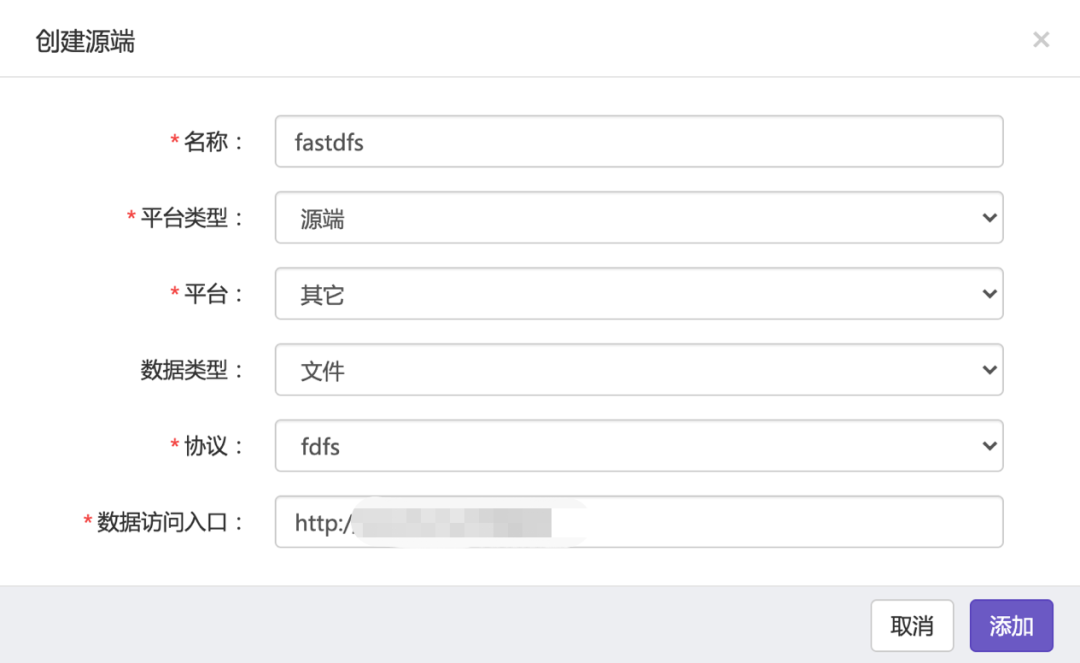Open the 平台 dropdown showing 其它
Screen dimensions: 1080x663
pyautogui.click(x=638, y=294)
